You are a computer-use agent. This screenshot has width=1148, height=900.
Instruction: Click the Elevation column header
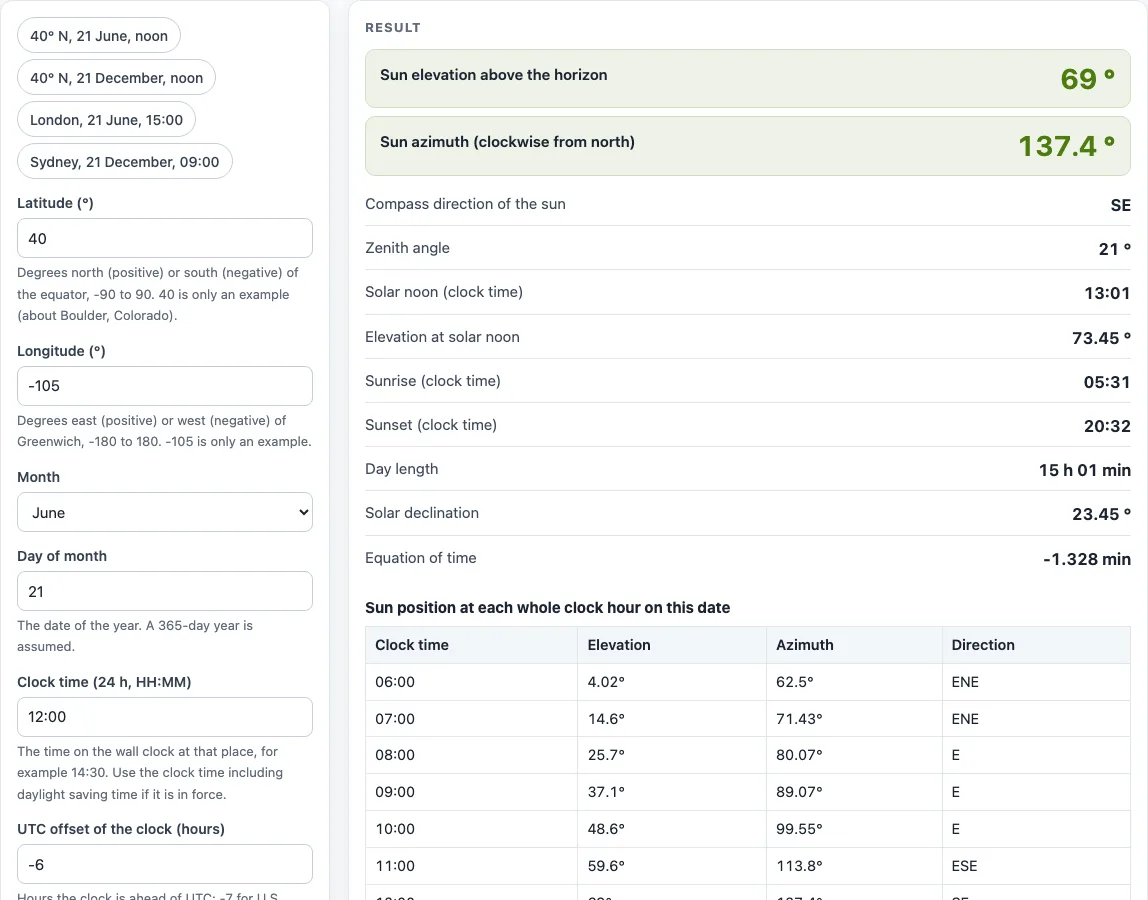point(672,645)
